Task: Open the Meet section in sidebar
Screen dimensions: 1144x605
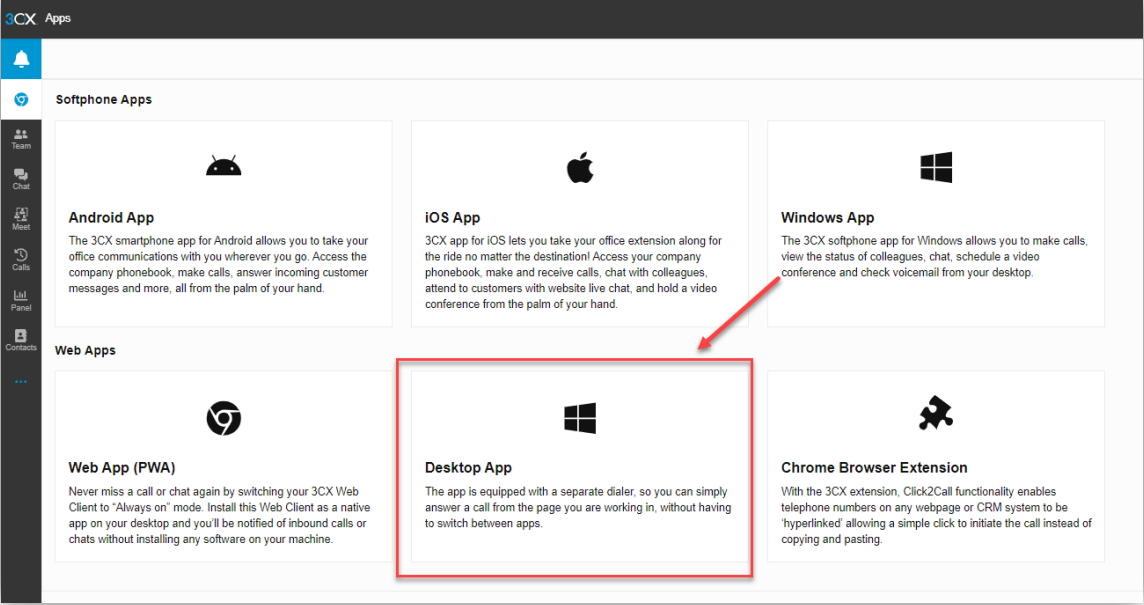Action: (21, 219)
